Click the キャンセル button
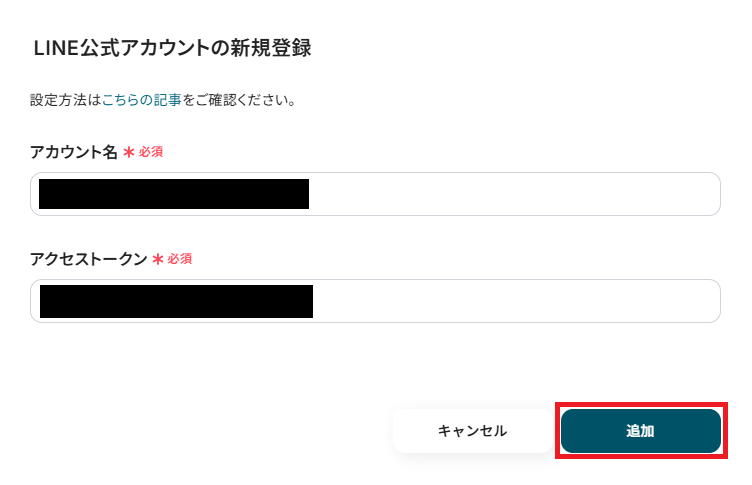 coord(472,431)
